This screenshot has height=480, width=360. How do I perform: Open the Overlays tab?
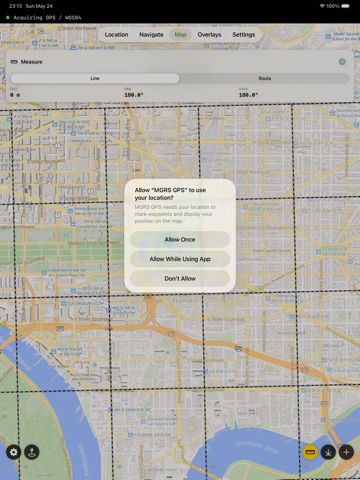click(x=209, y=35)
